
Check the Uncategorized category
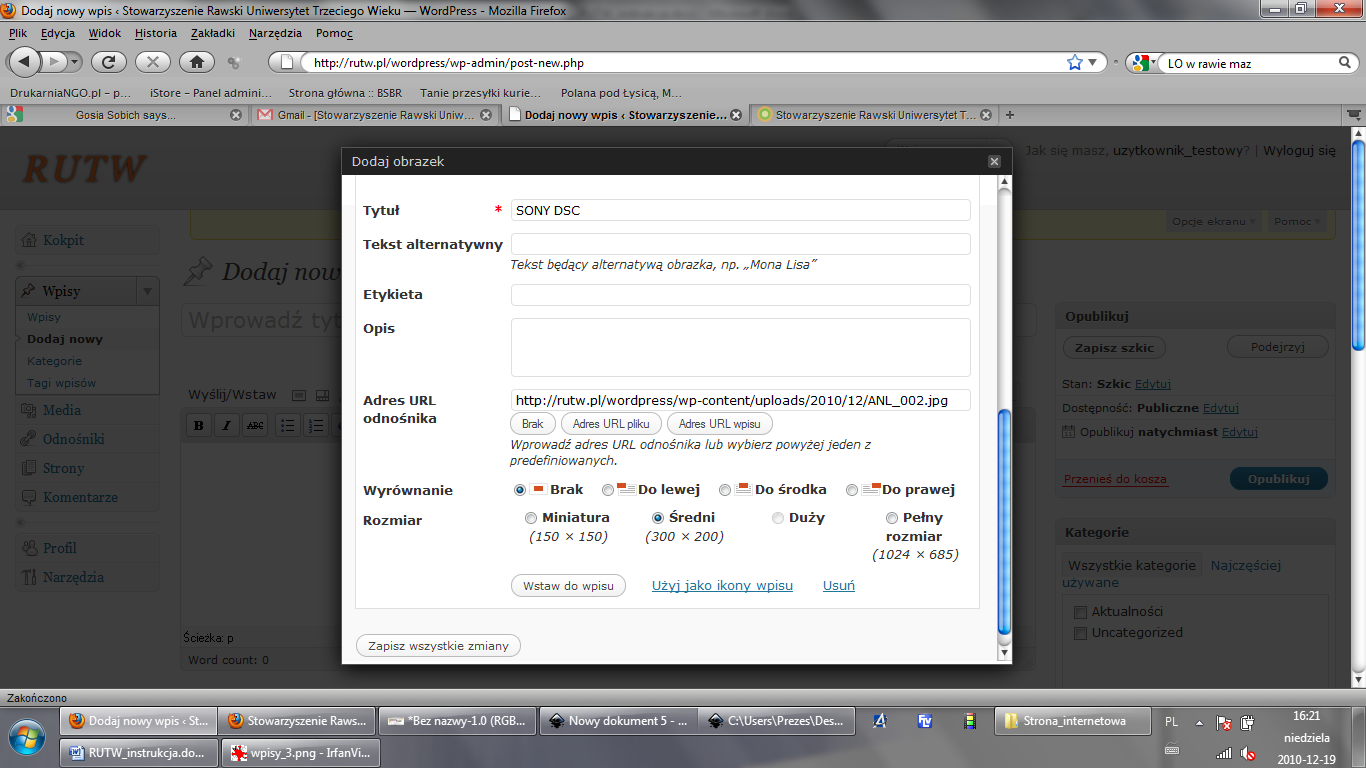tap(1079, 633)
